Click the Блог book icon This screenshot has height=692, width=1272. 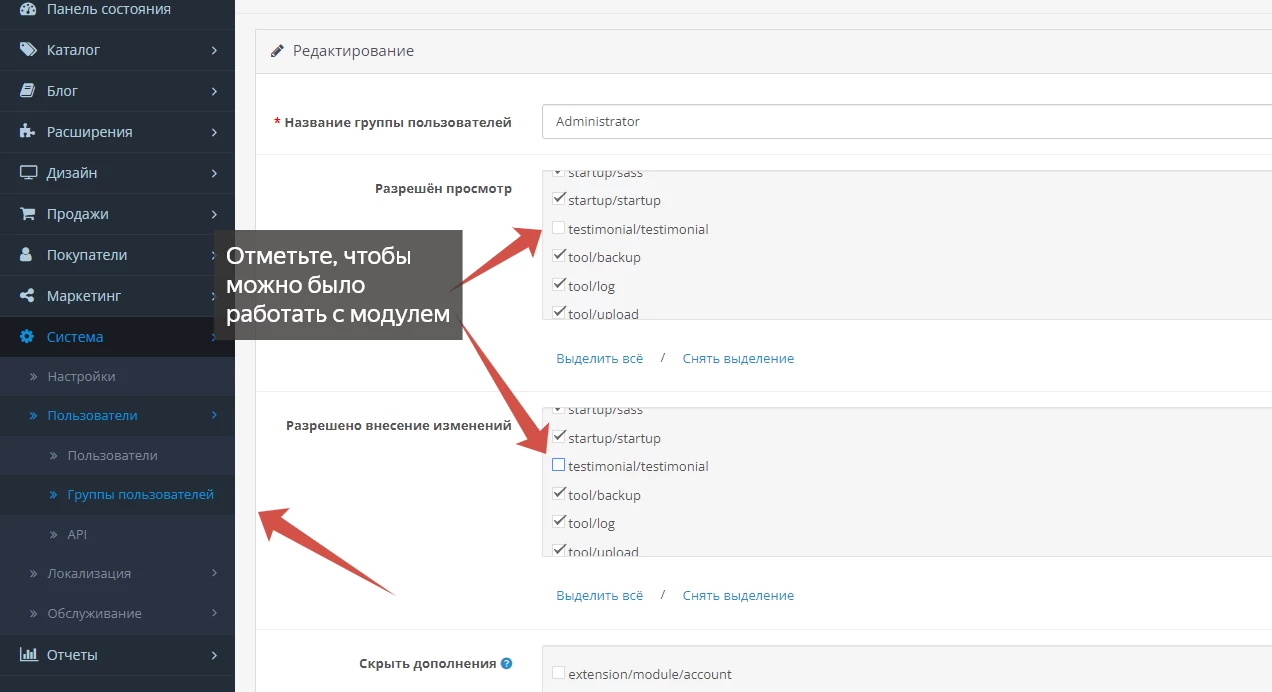(28, 91)
